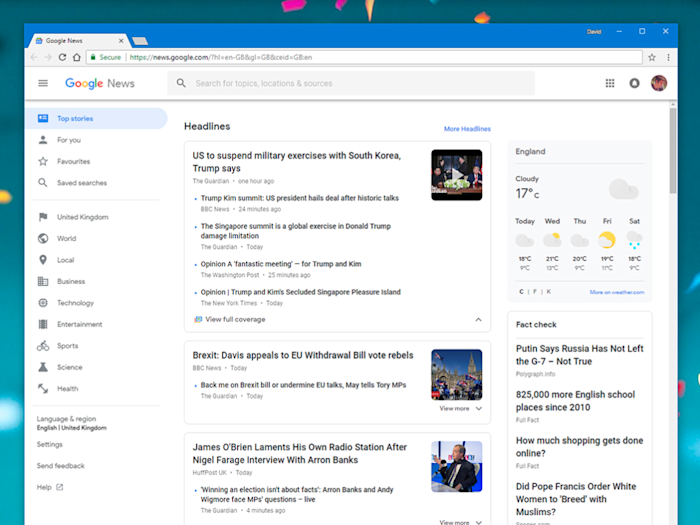
Task: Open Brexit Davis appeals headline
Action: [x=303, y=355]
